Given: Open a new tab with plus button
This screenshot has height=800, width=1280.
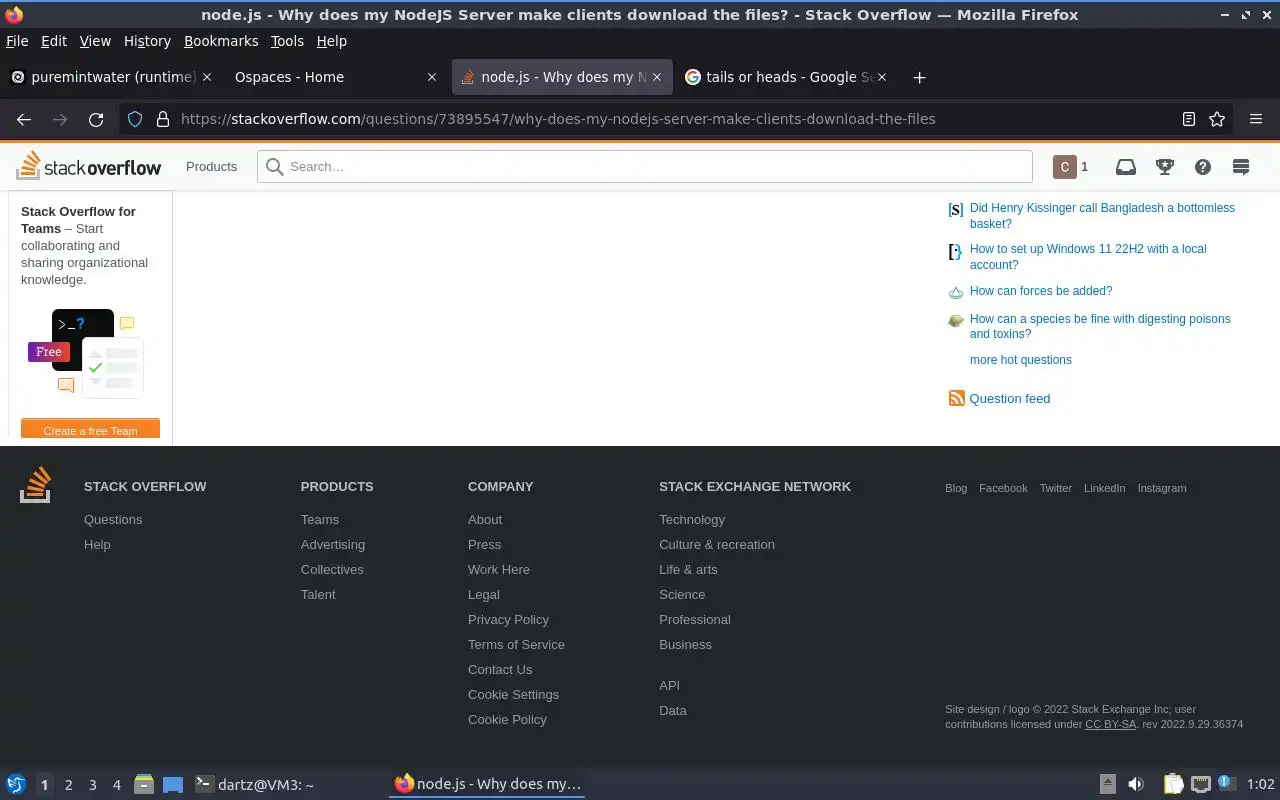Looking at the screenshot, I should (919, 77).
